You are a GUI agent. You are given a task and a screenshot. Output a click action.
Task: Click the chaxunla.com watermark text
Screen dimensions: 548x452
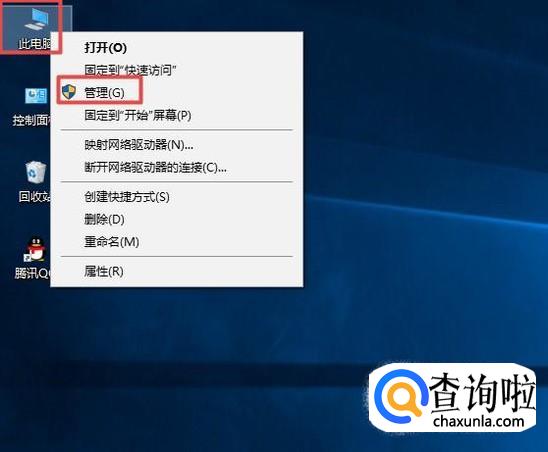tap(478, 421)
